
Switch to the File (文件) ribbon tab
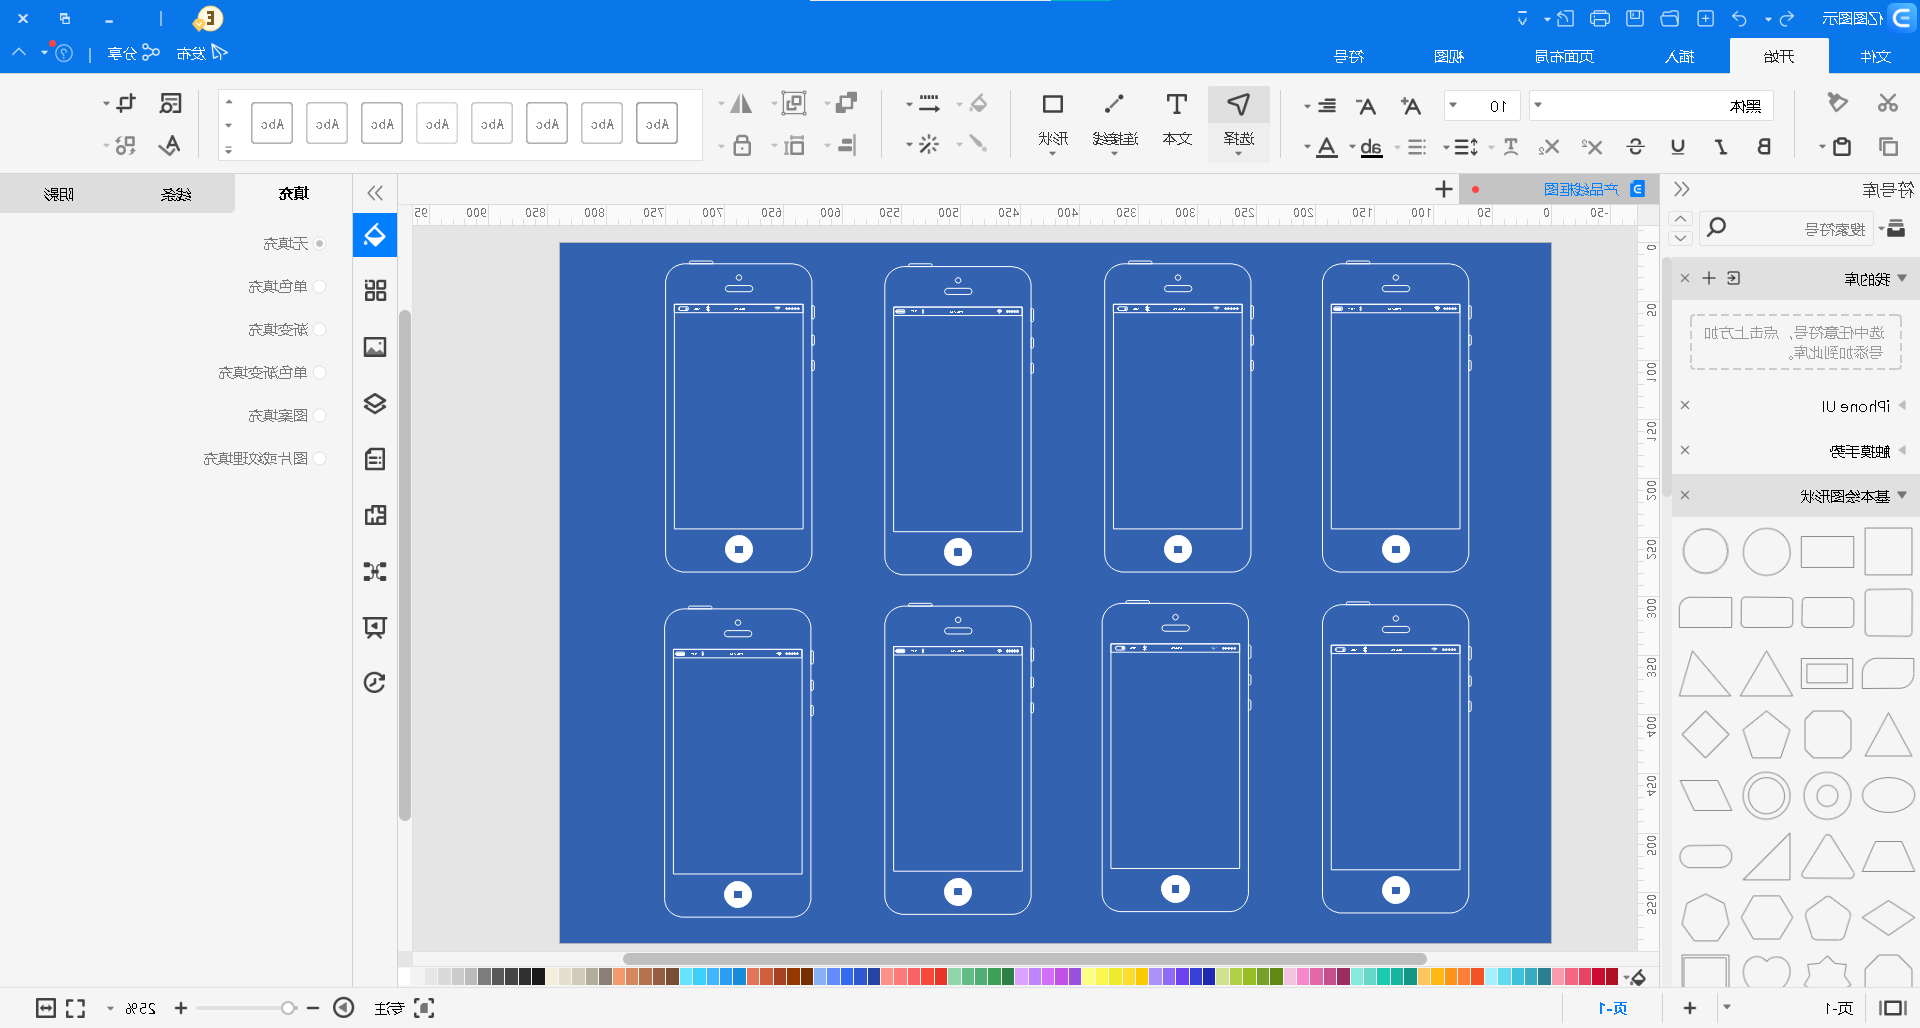point(1875,56)
